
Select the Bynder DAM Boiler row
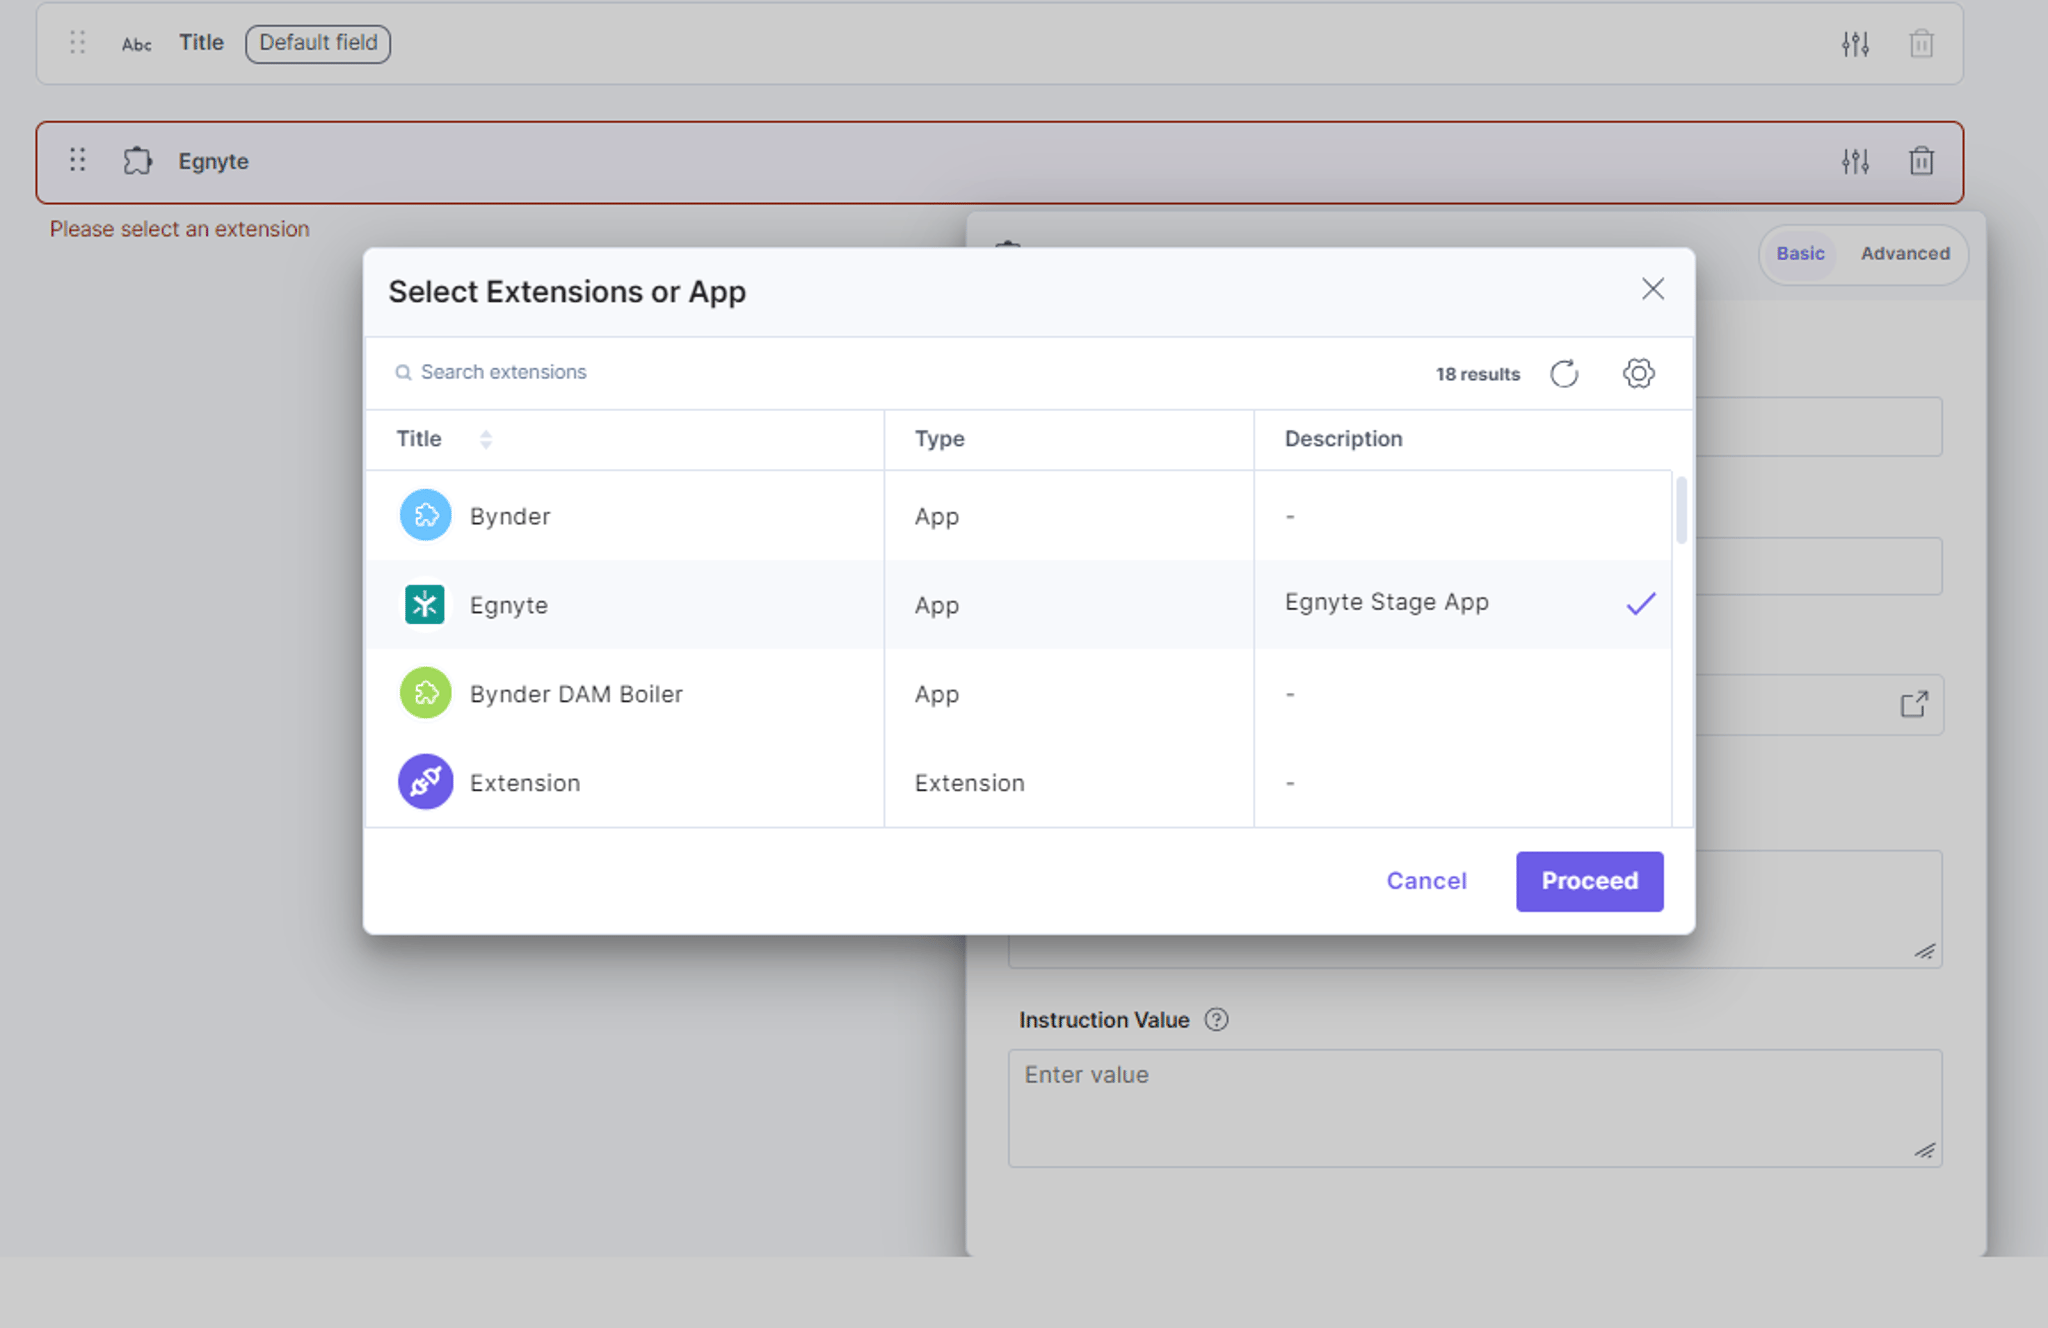[x=1018, y=693]
